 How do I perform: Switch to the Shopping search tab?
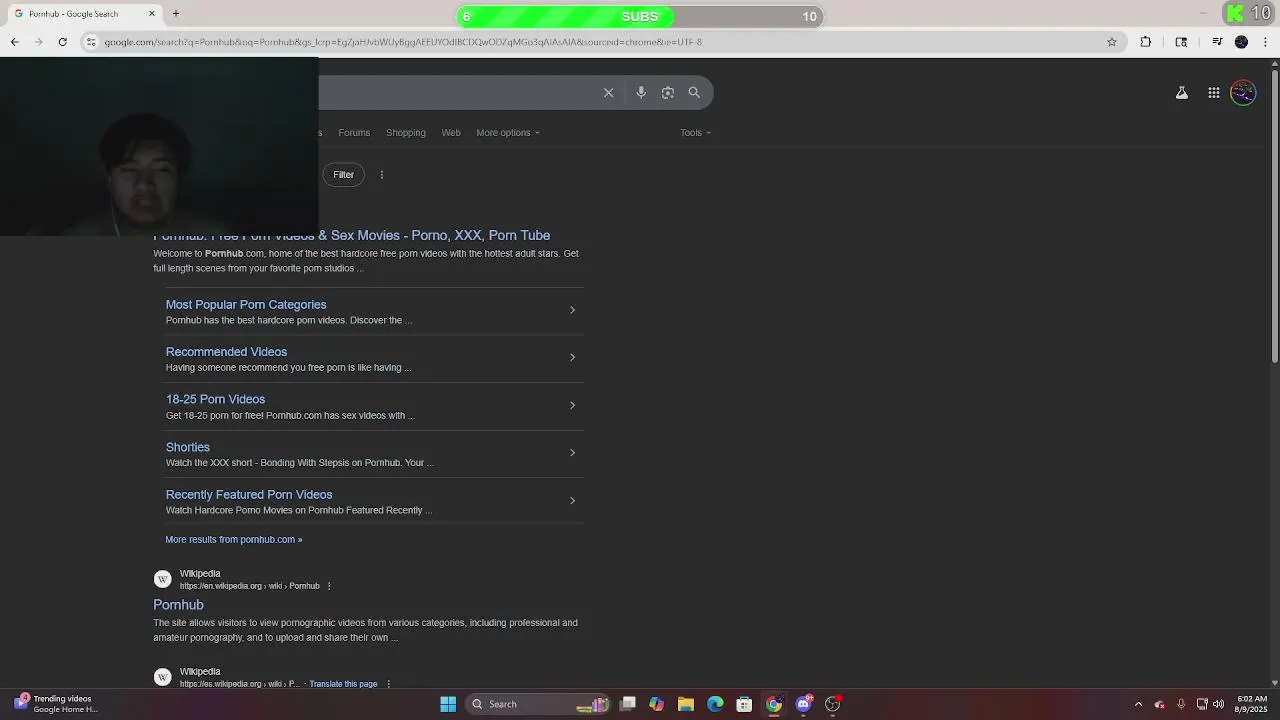click(406, 132)
